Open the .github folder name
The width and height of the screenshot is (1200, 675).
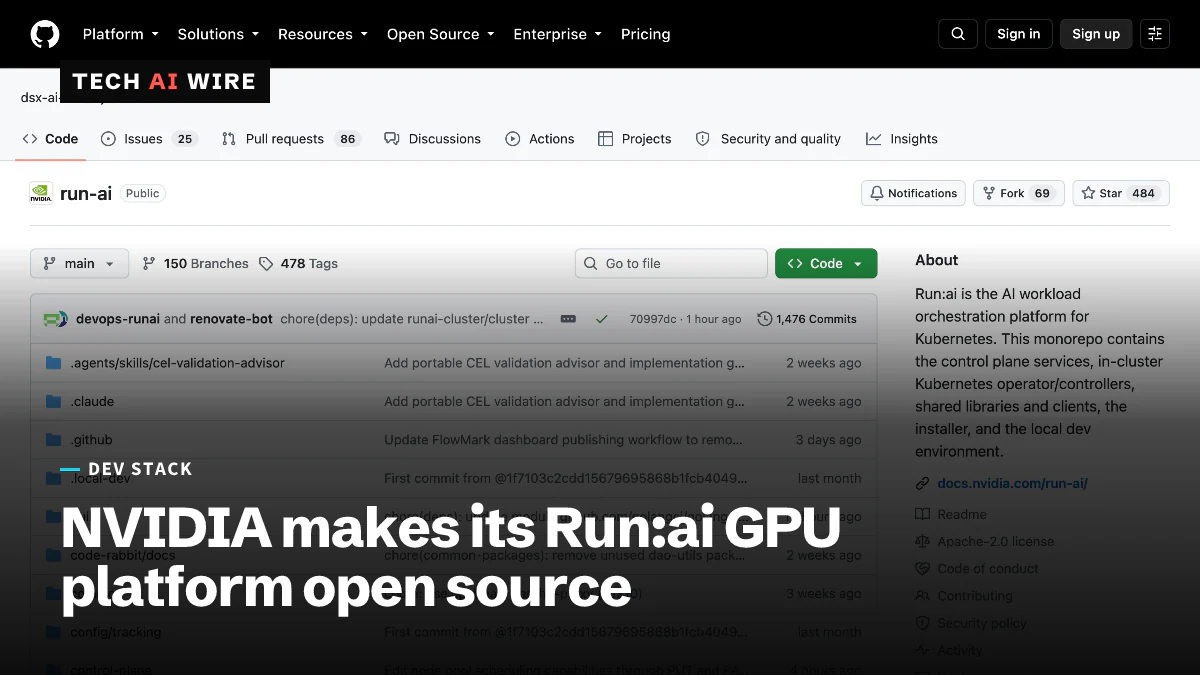click(91, 439)
